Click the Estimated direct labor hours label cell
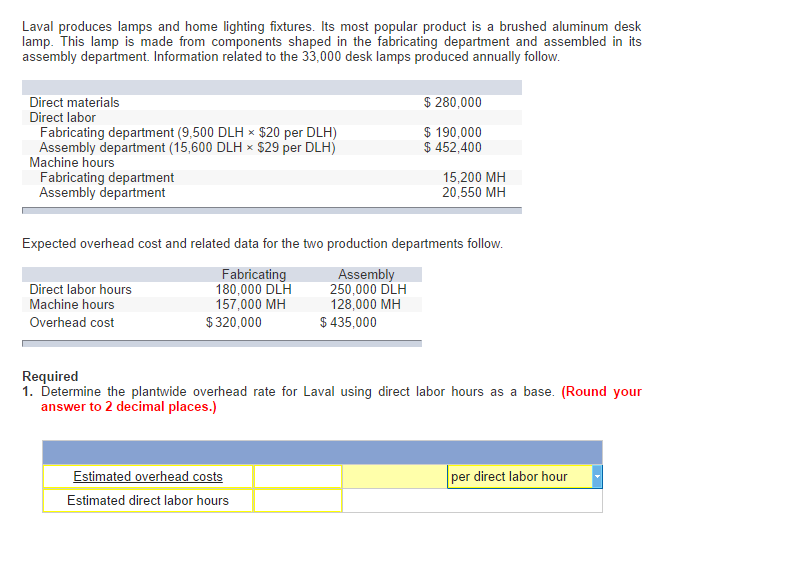Viewport: 811px width, 578px height. point(148,500)
